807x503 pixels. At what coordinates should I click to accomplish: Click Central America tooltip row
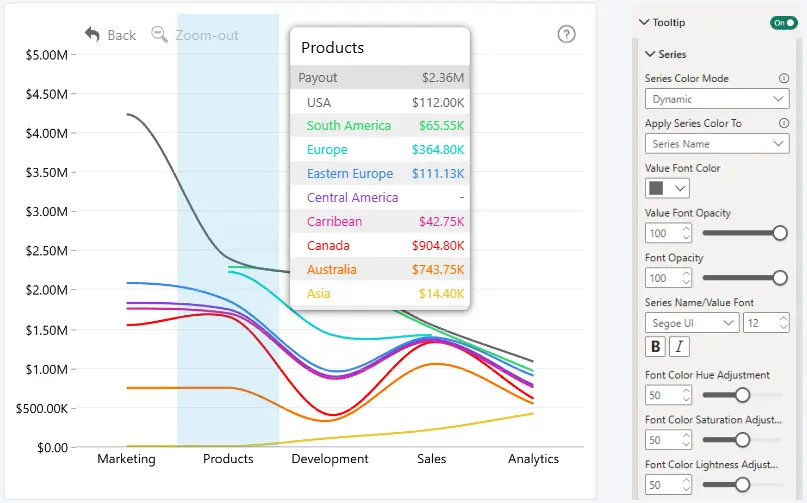coord(380,198)
